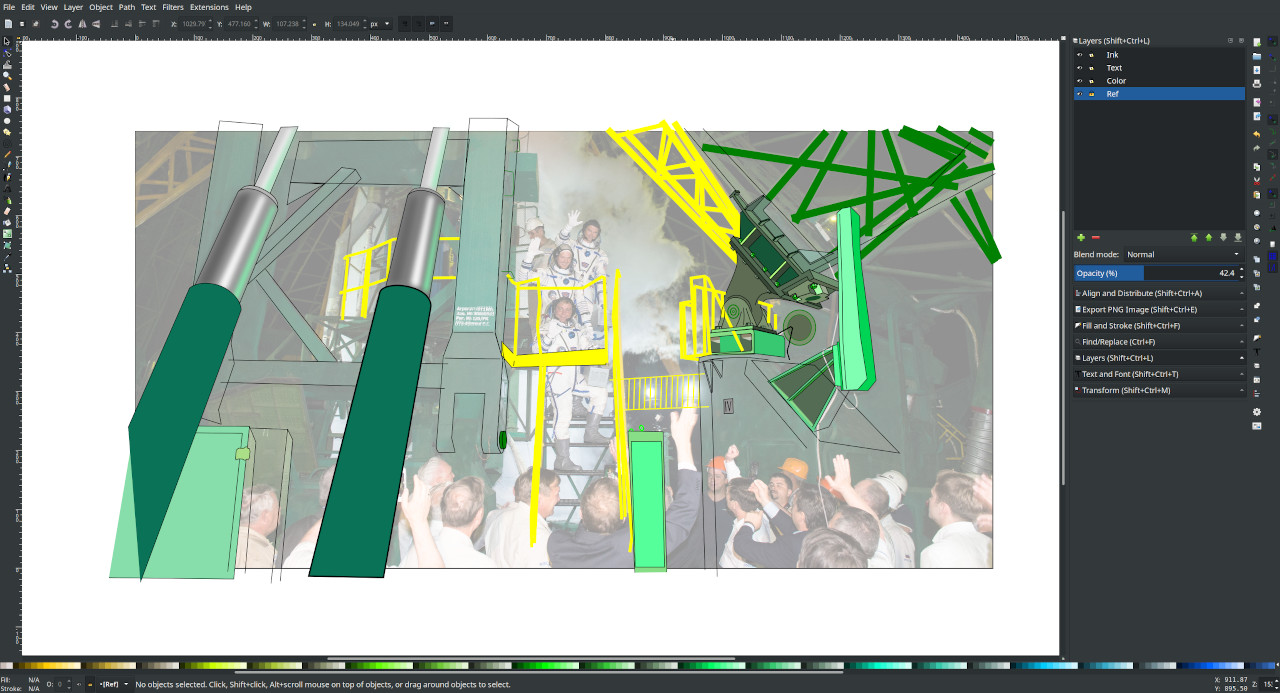The height and width of the screenshot is (693, 1280).
Task: Activate the Zoom magnifier tool
Action: tap(7, 76)
